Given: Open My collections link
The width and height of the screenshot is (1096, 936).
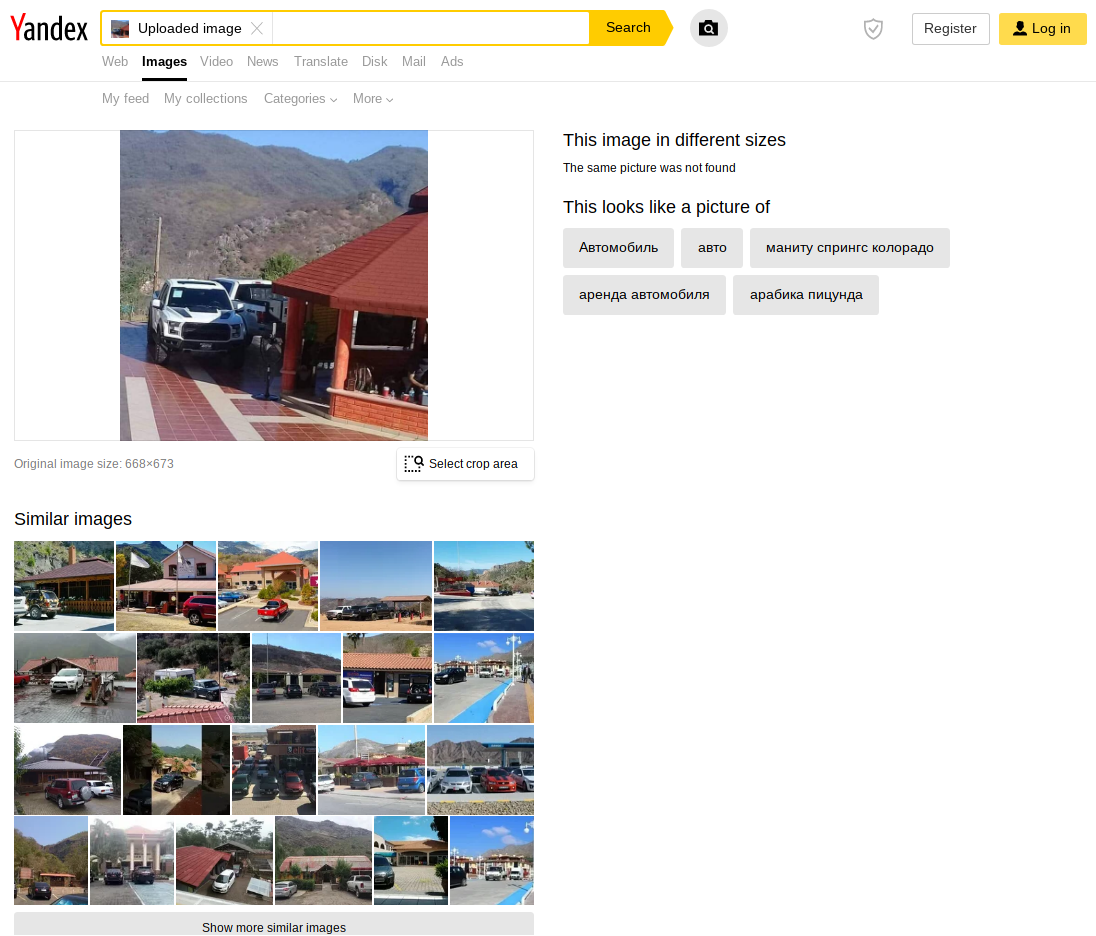Looking at the screenshot, I should pos(206,99).
